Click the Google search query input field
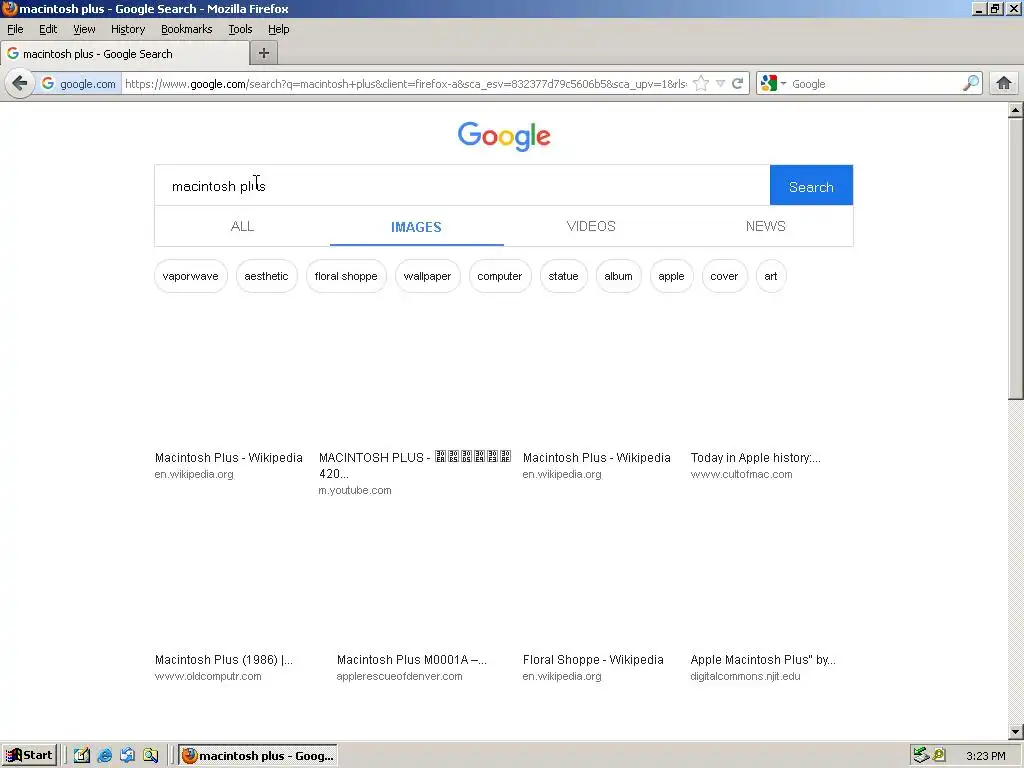 coord(462,186)
